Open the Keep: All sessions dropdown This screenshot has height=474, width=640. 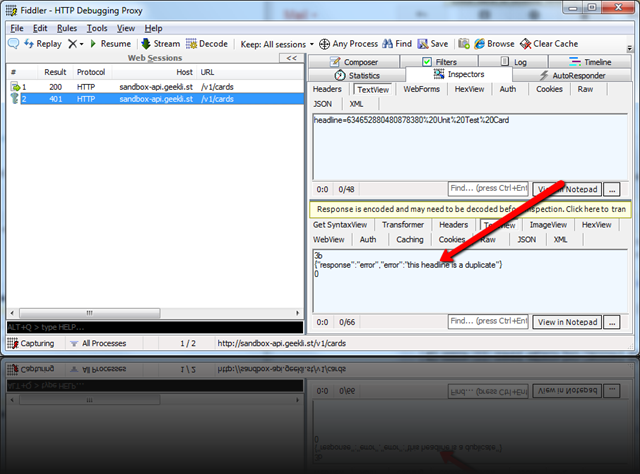point(277,44)
